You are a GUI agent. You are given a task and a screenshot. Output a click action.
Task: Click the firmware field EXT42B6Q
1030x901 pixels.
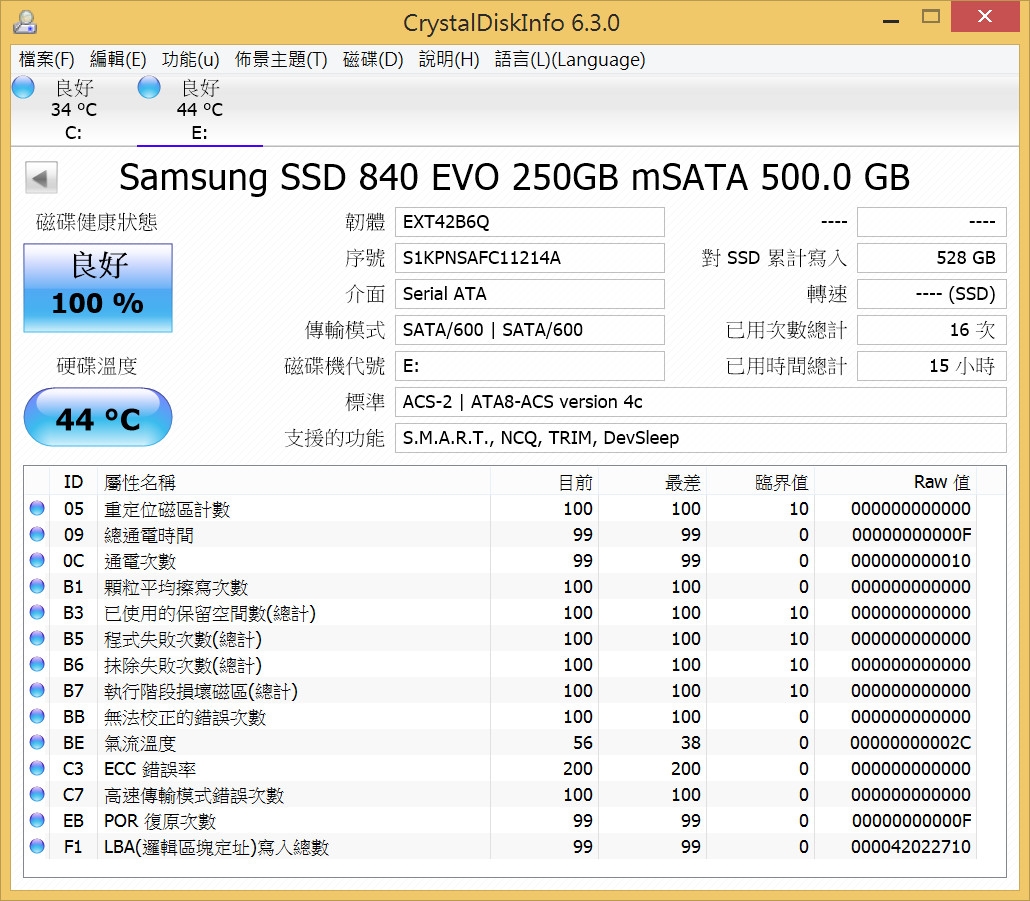click(x=529, y=222)
